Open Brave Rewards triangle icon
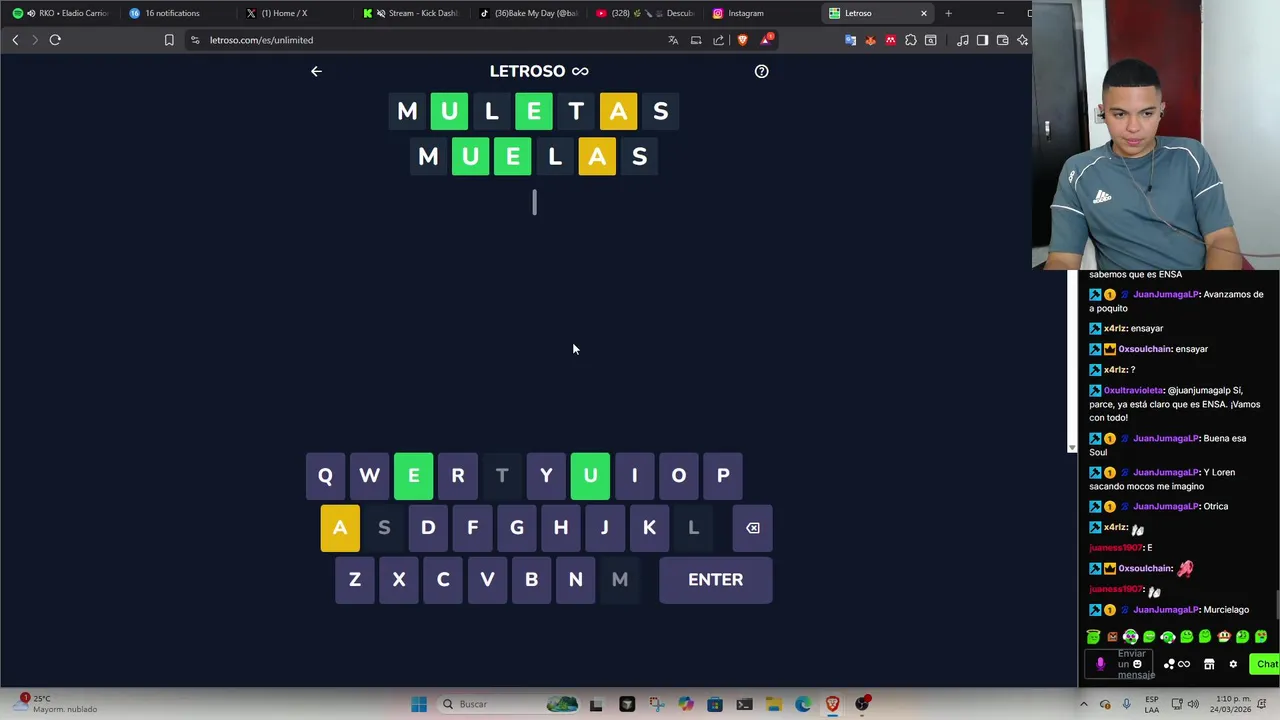Viewport: 1280px width, 720px height. coord(765,40)
